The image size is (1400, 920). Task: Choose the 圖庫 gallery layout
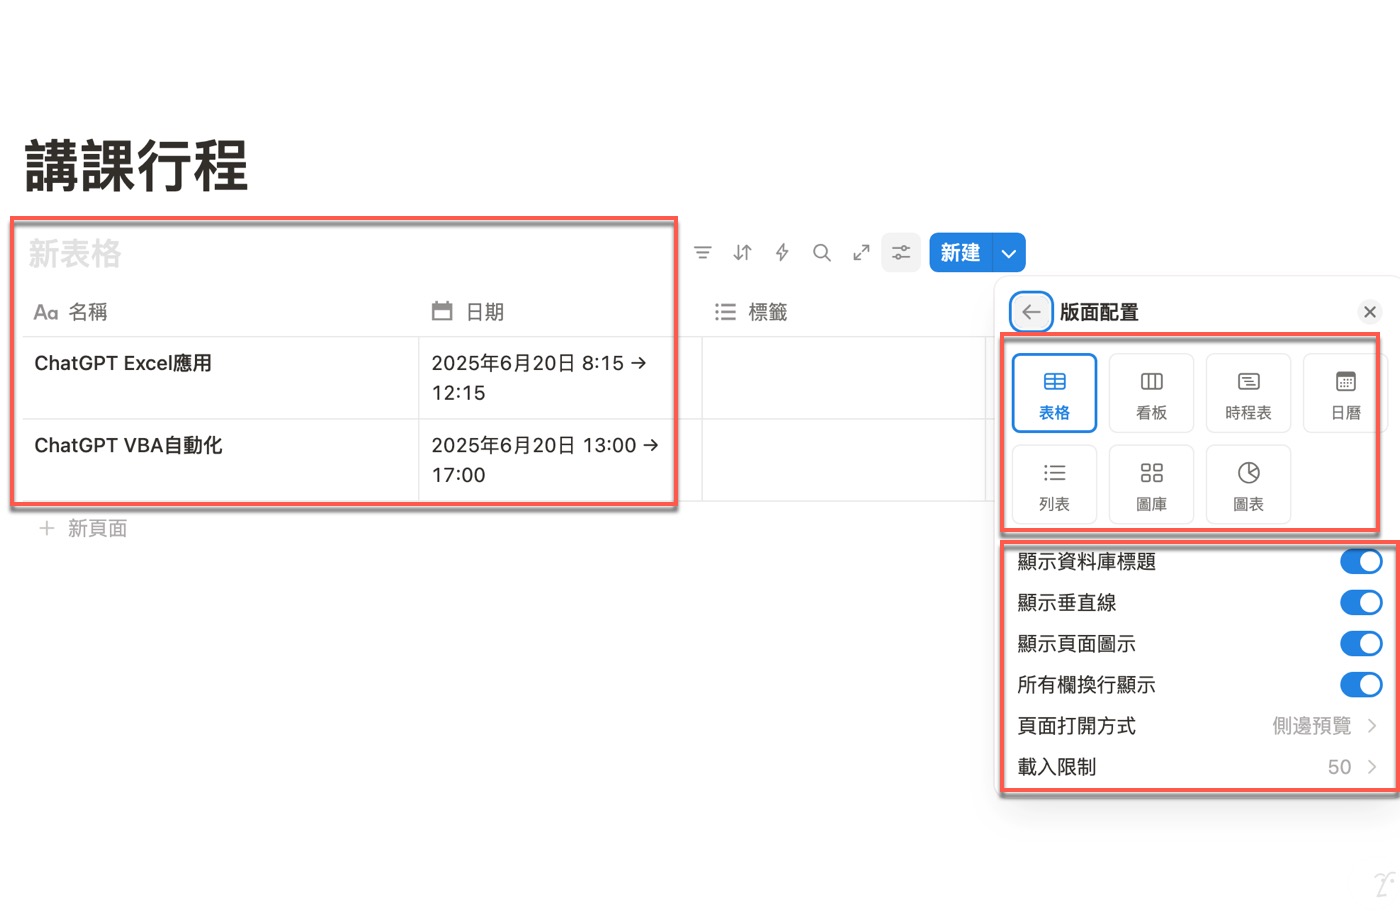pos(1151,485)
